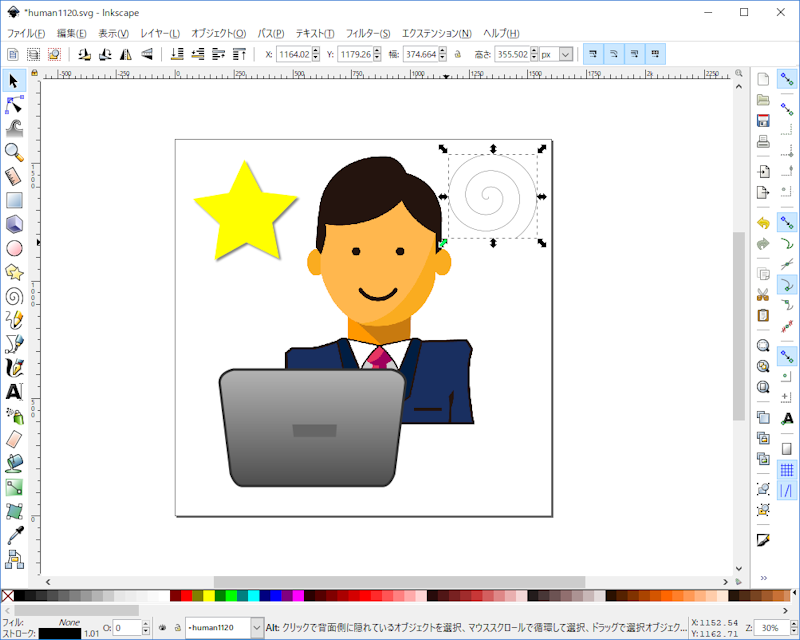Select the Star and polygon tool
The height and width of the screenshot is (640, 800).
14,273
